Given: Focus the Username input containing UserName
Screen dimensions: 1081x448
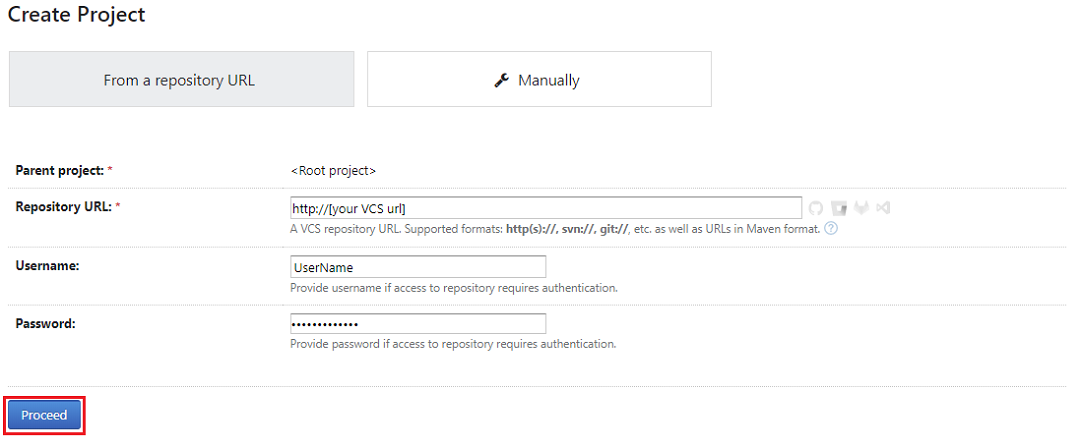Looking at the screenshot, I should tap(418, 267).
